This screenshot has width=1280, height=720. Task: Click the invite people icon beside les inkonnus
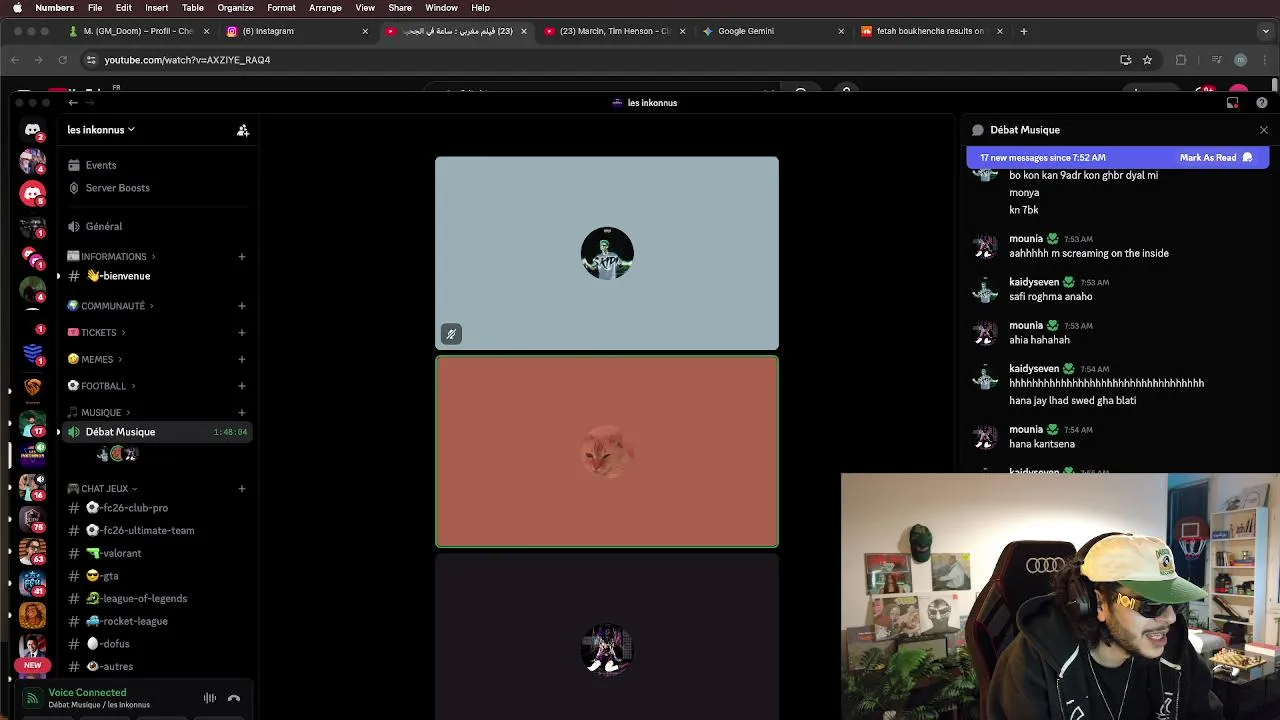pos(243,130)
